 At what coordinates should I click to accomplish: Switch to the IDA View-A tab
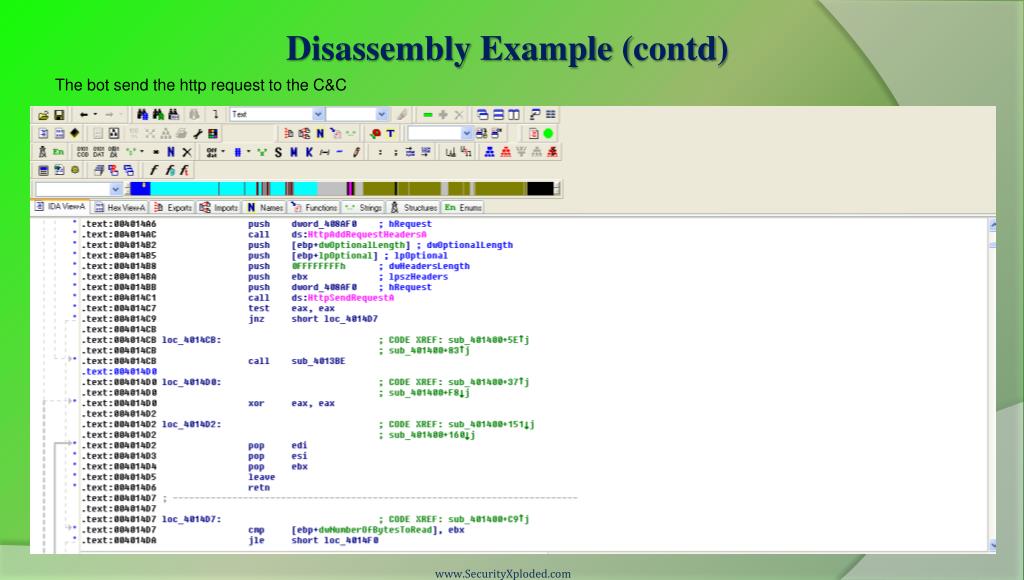click(x=60, y=207)
